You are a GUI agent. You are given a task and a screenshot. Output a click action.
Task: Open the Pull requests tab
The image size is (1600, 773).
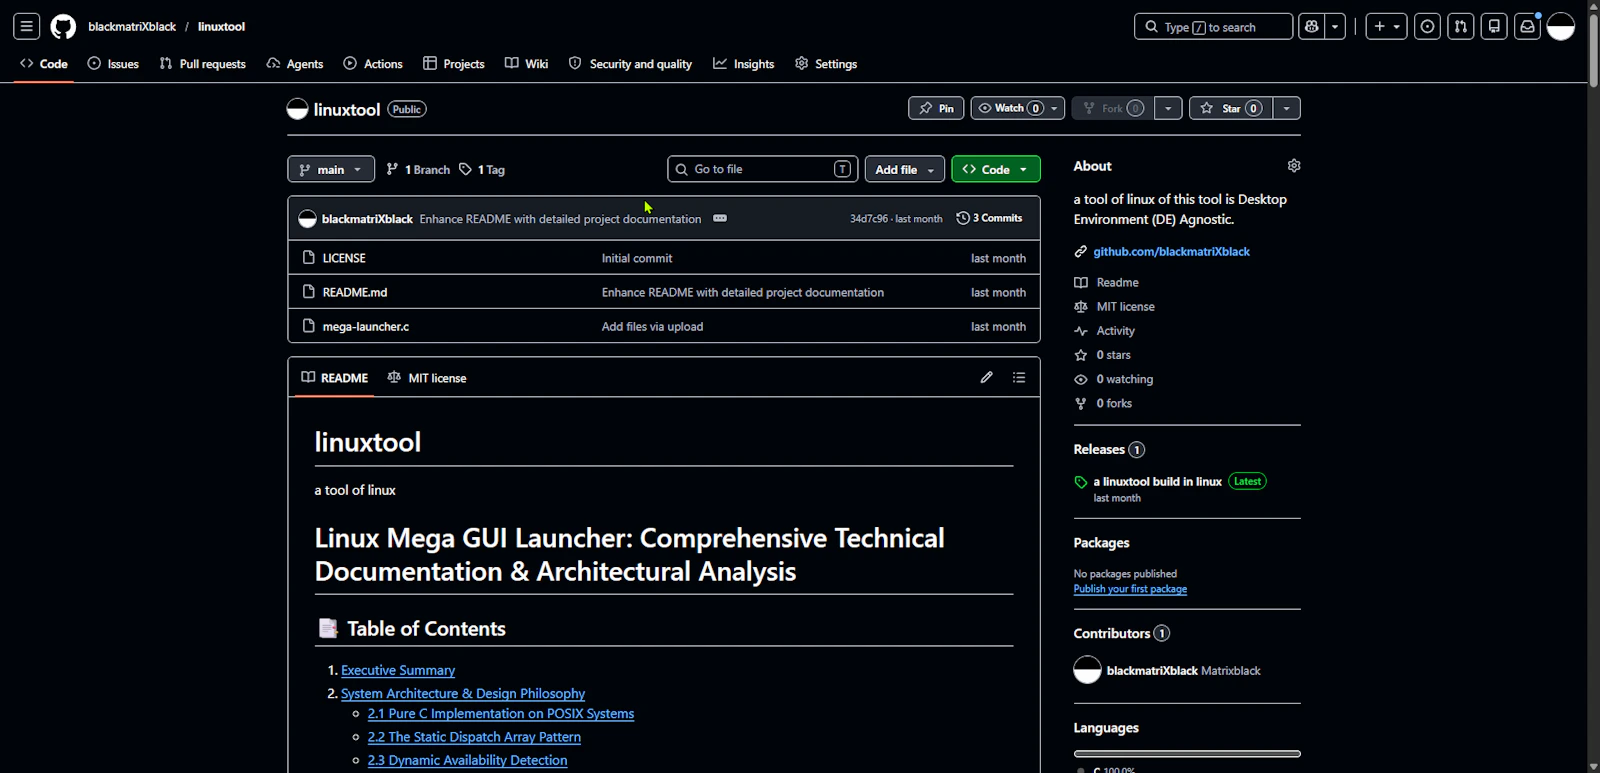tap(203, 63)
